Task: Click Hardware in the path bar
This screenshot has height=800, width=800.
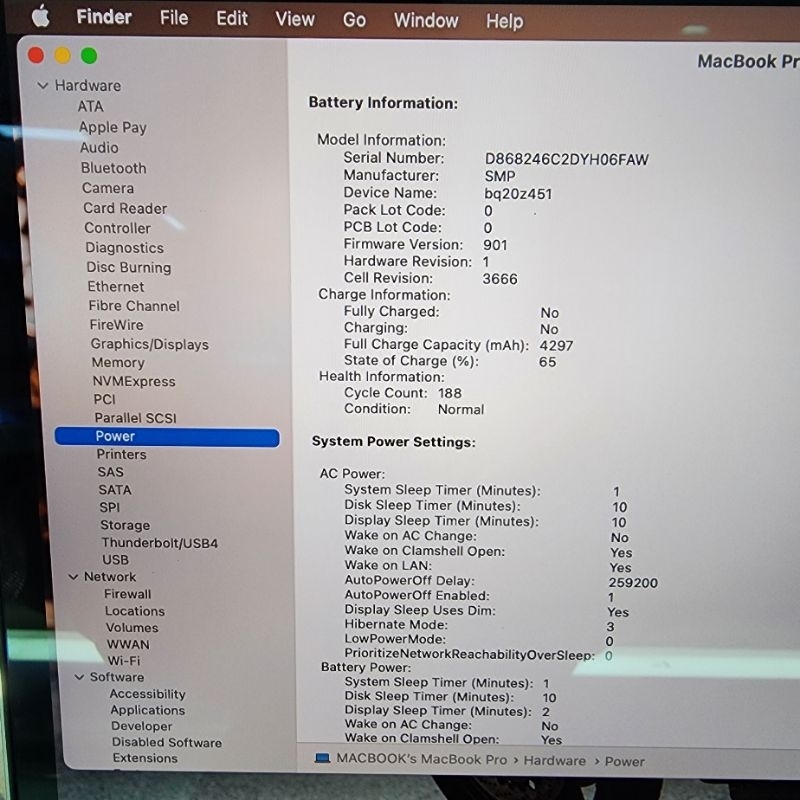Action: point(555,761)
